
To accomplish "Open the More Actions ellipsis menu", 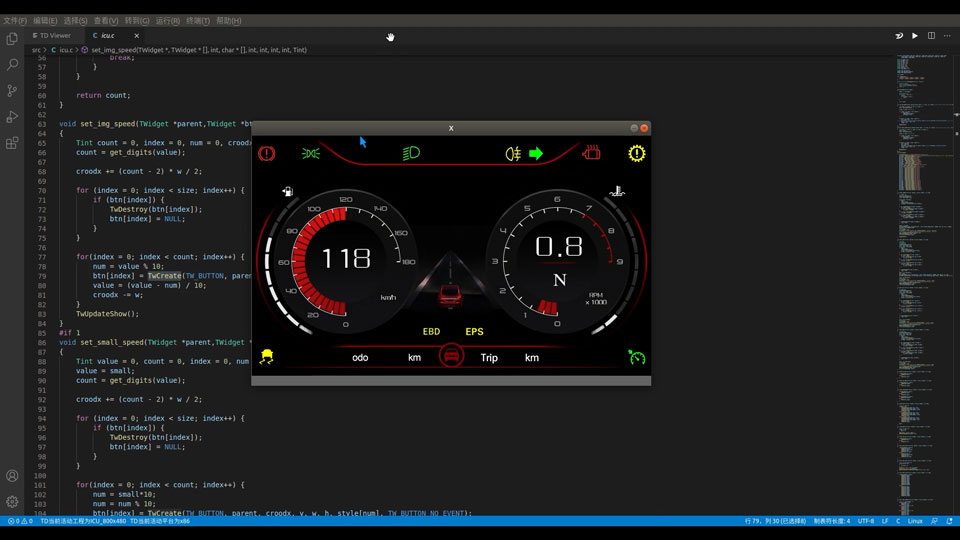I will tap(948, 36).
